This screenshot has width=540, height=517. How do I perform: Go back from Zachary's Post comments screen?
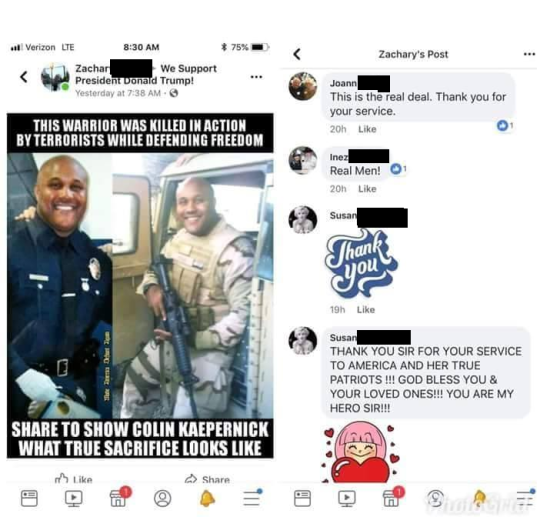click(x=297, y=54)
